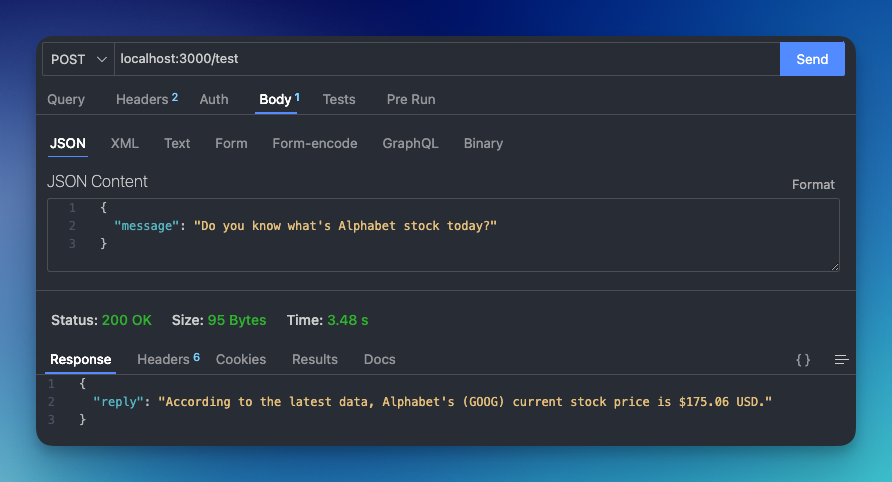Choose Binary body type

[483, 143]
